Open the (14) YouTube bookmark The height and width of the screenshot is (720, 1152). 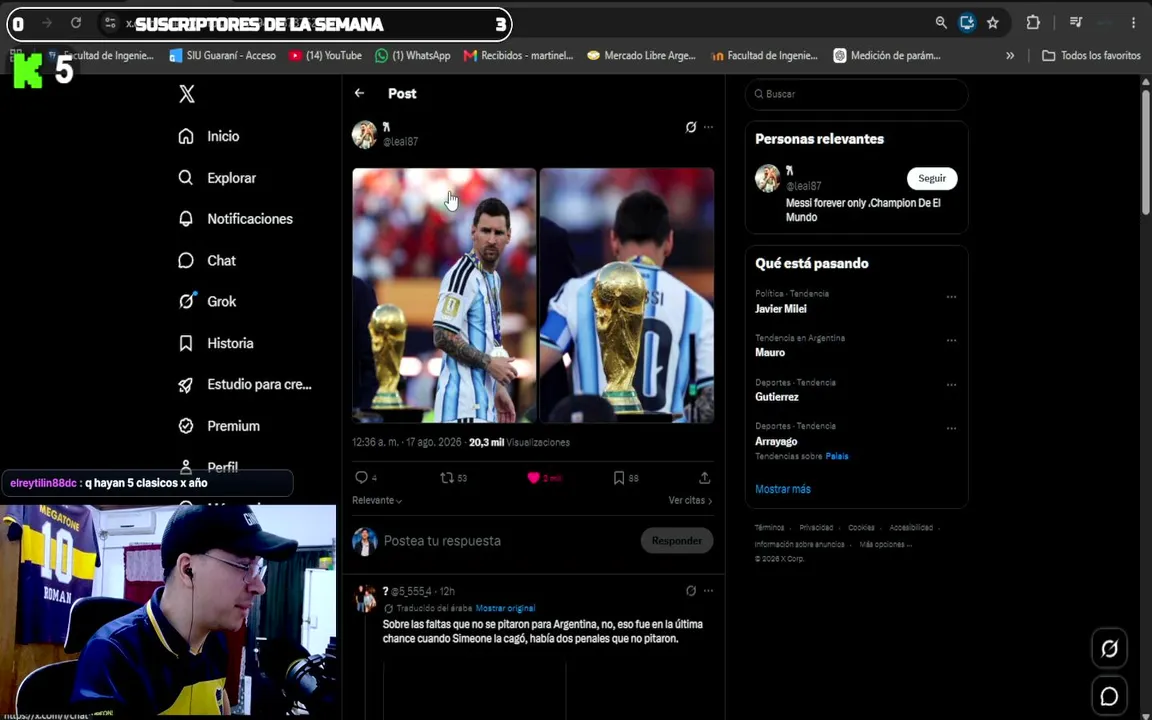tap(325, 56)
